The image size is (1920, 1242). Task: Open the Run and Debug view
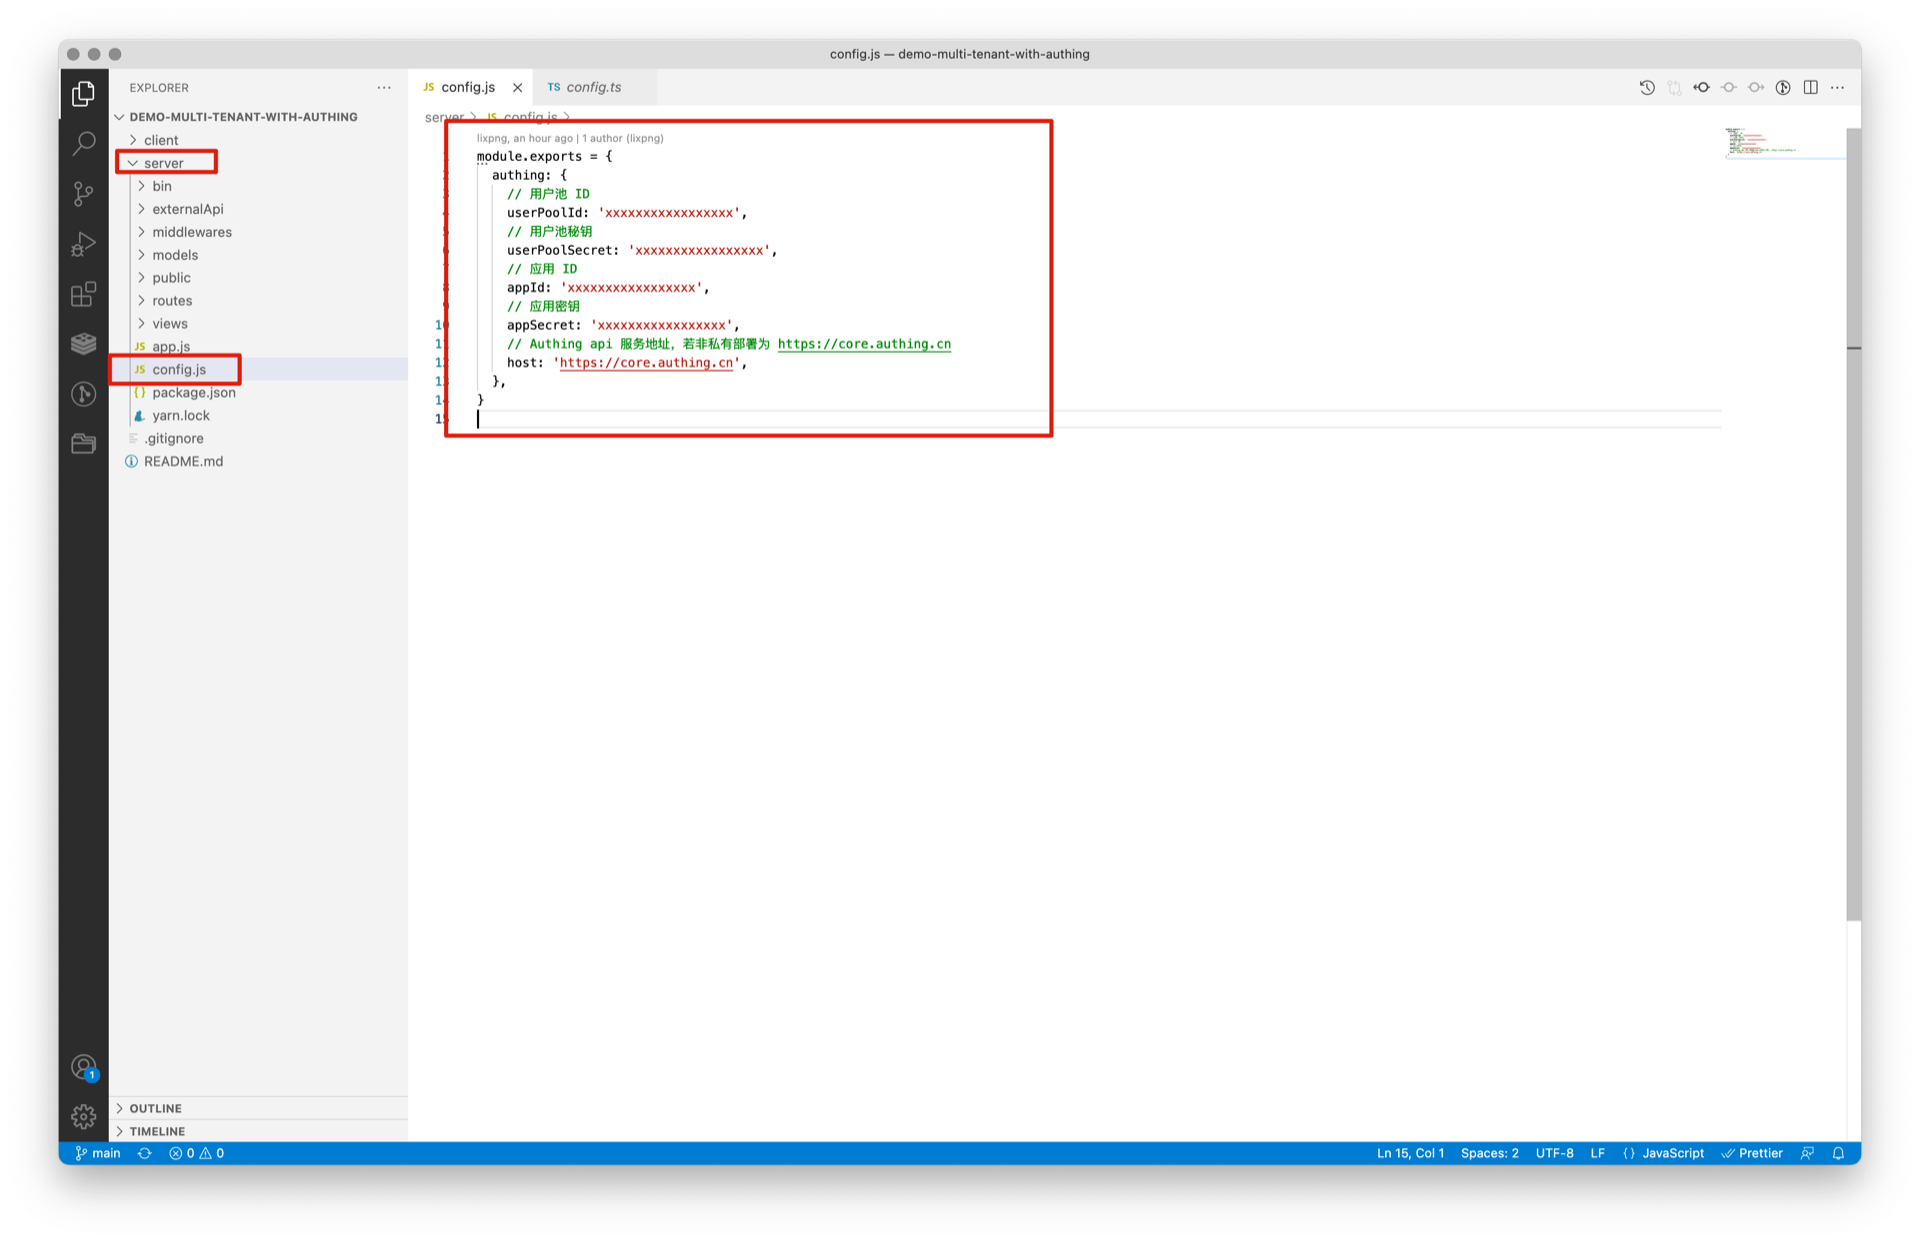(x=84, y=243)
